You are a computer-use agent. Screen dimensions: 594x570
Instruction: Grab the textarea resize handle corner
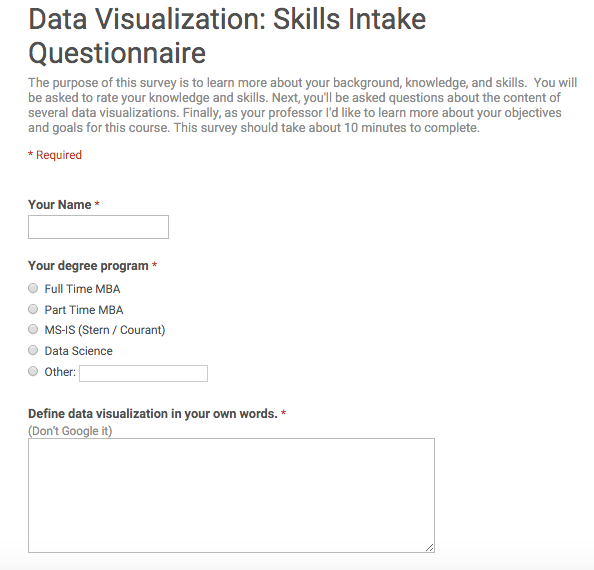point(430,548)
